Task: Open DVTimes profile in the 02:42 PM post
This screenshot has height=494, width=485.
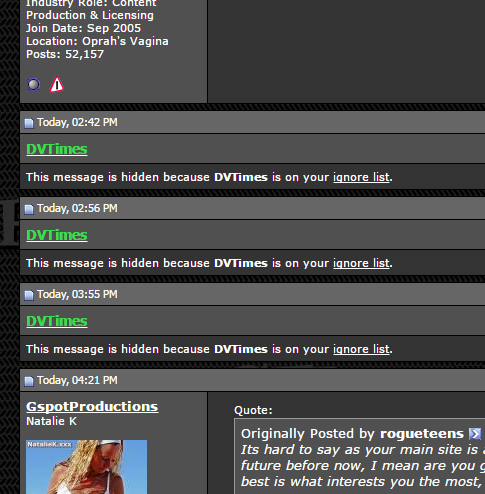Action: pyautogui.click(x=57, y=149)
